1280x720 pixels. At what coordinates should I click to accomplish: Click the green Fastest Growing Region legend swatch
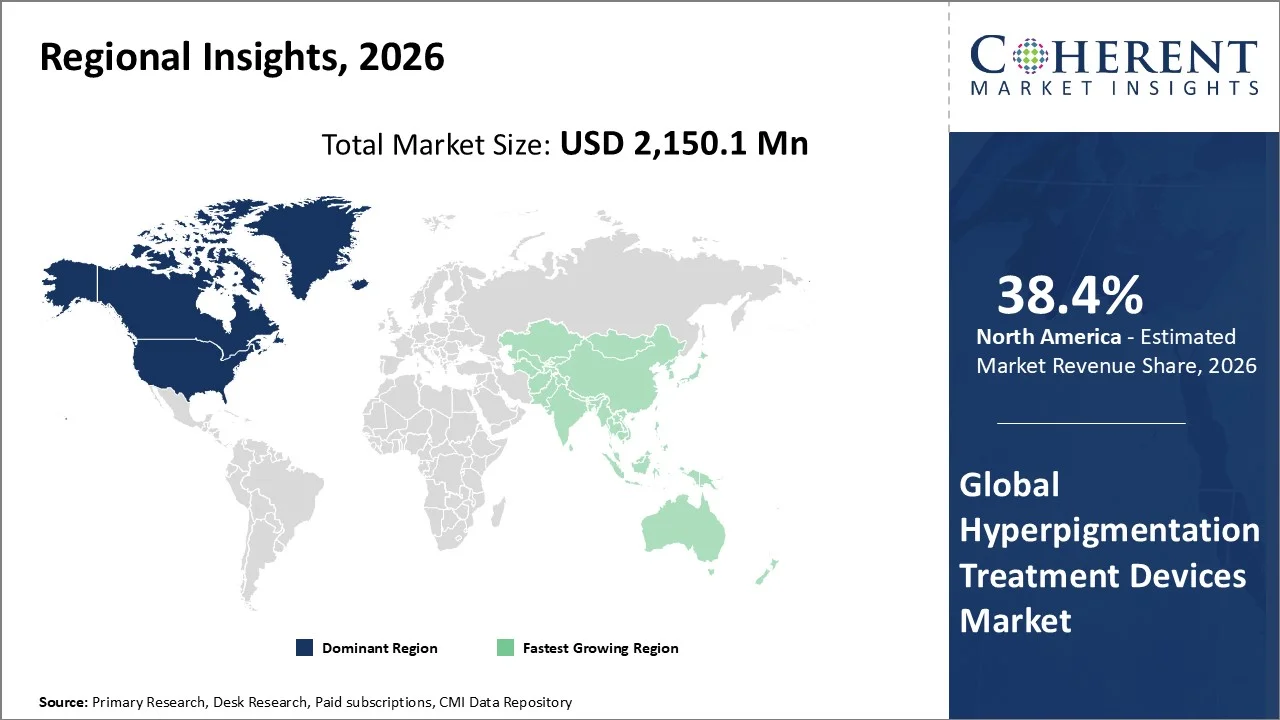505,648
